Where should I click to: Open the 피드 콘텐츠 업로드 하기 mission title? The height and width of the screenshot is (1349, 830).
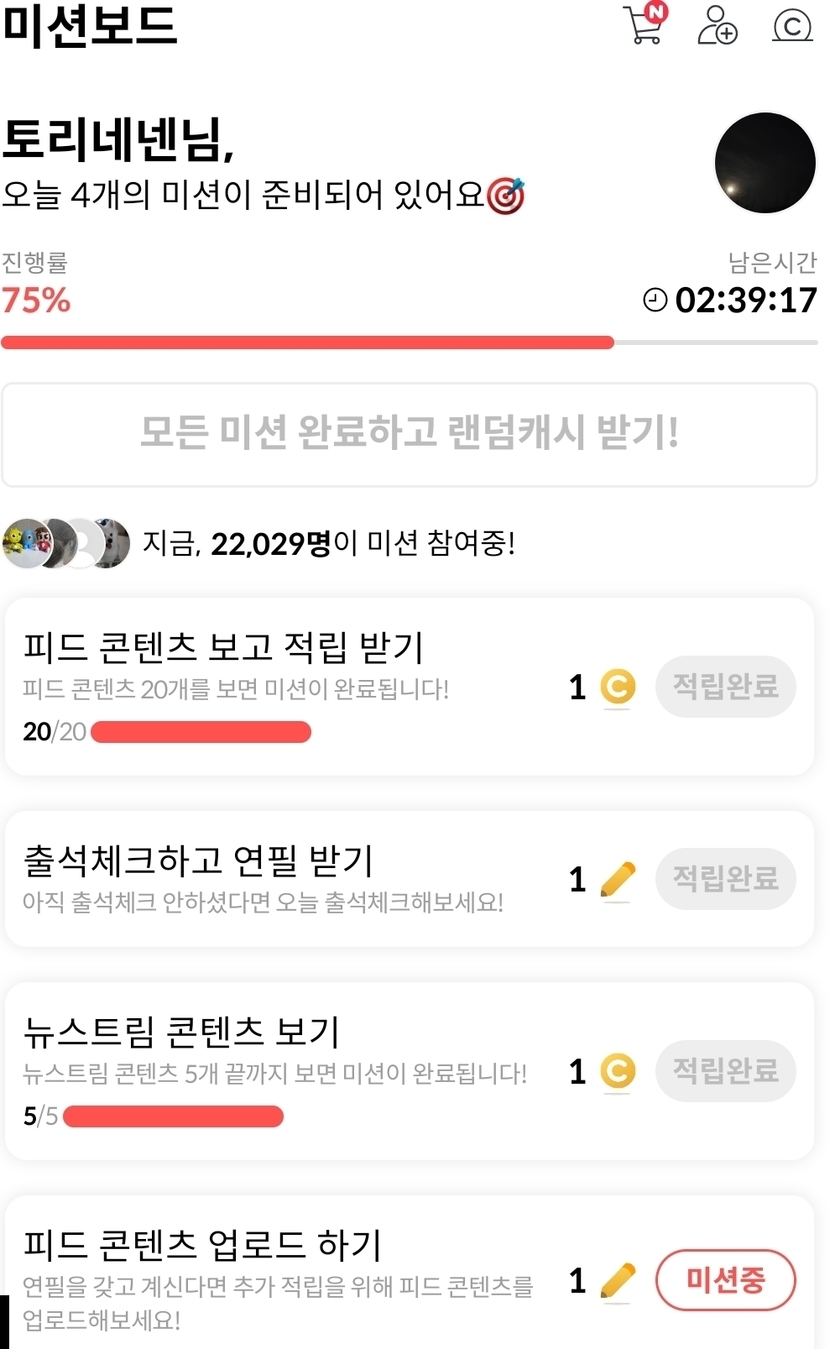[x=202, y=1245]
